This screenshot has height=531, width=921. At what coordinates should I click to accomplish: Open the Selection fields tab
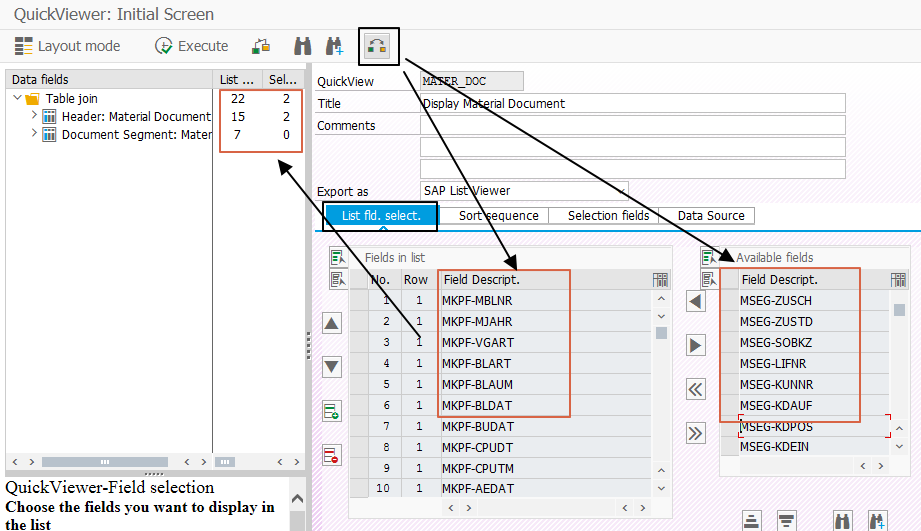pyautogui.click(x=608, y=216)
